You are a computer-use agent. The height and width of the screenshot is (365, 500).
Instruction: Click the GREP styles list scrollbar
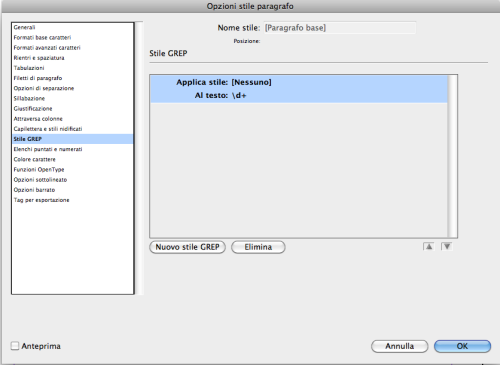click(x=452, y=156)
